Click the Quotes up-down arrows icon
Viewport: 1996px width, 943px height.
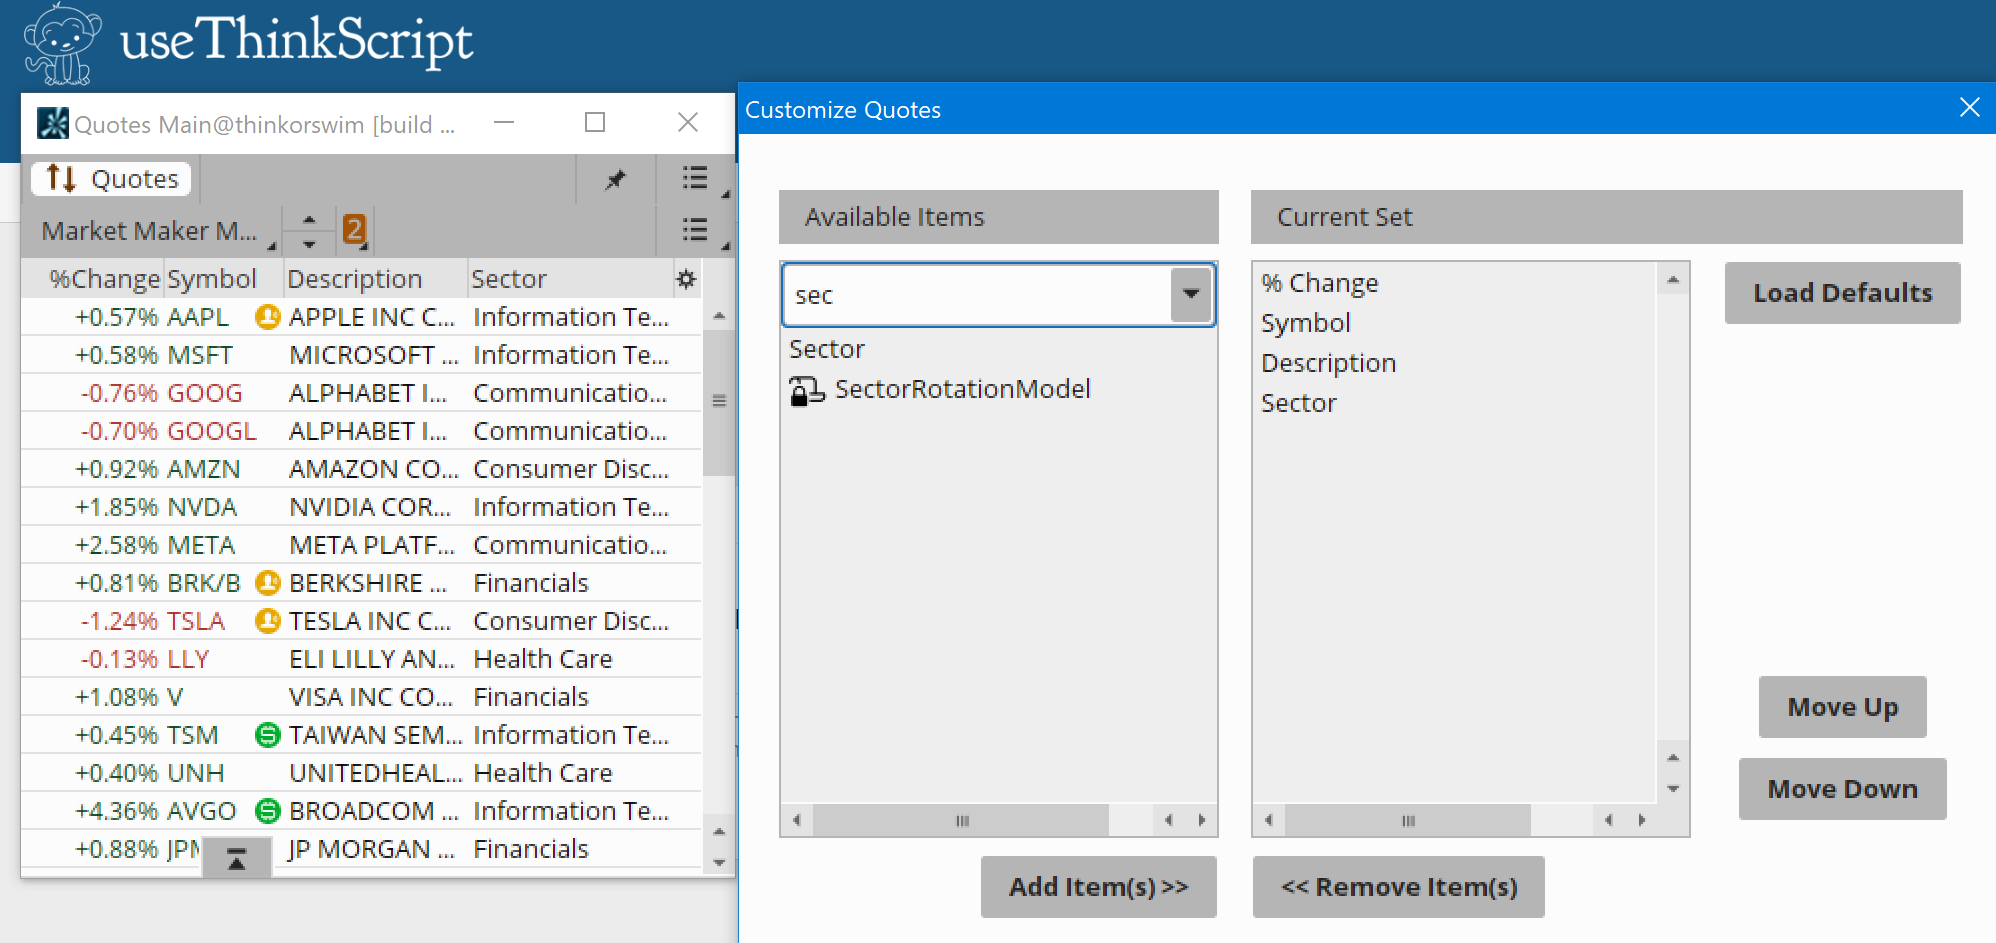pyautogui.click(x=61, y=179)
